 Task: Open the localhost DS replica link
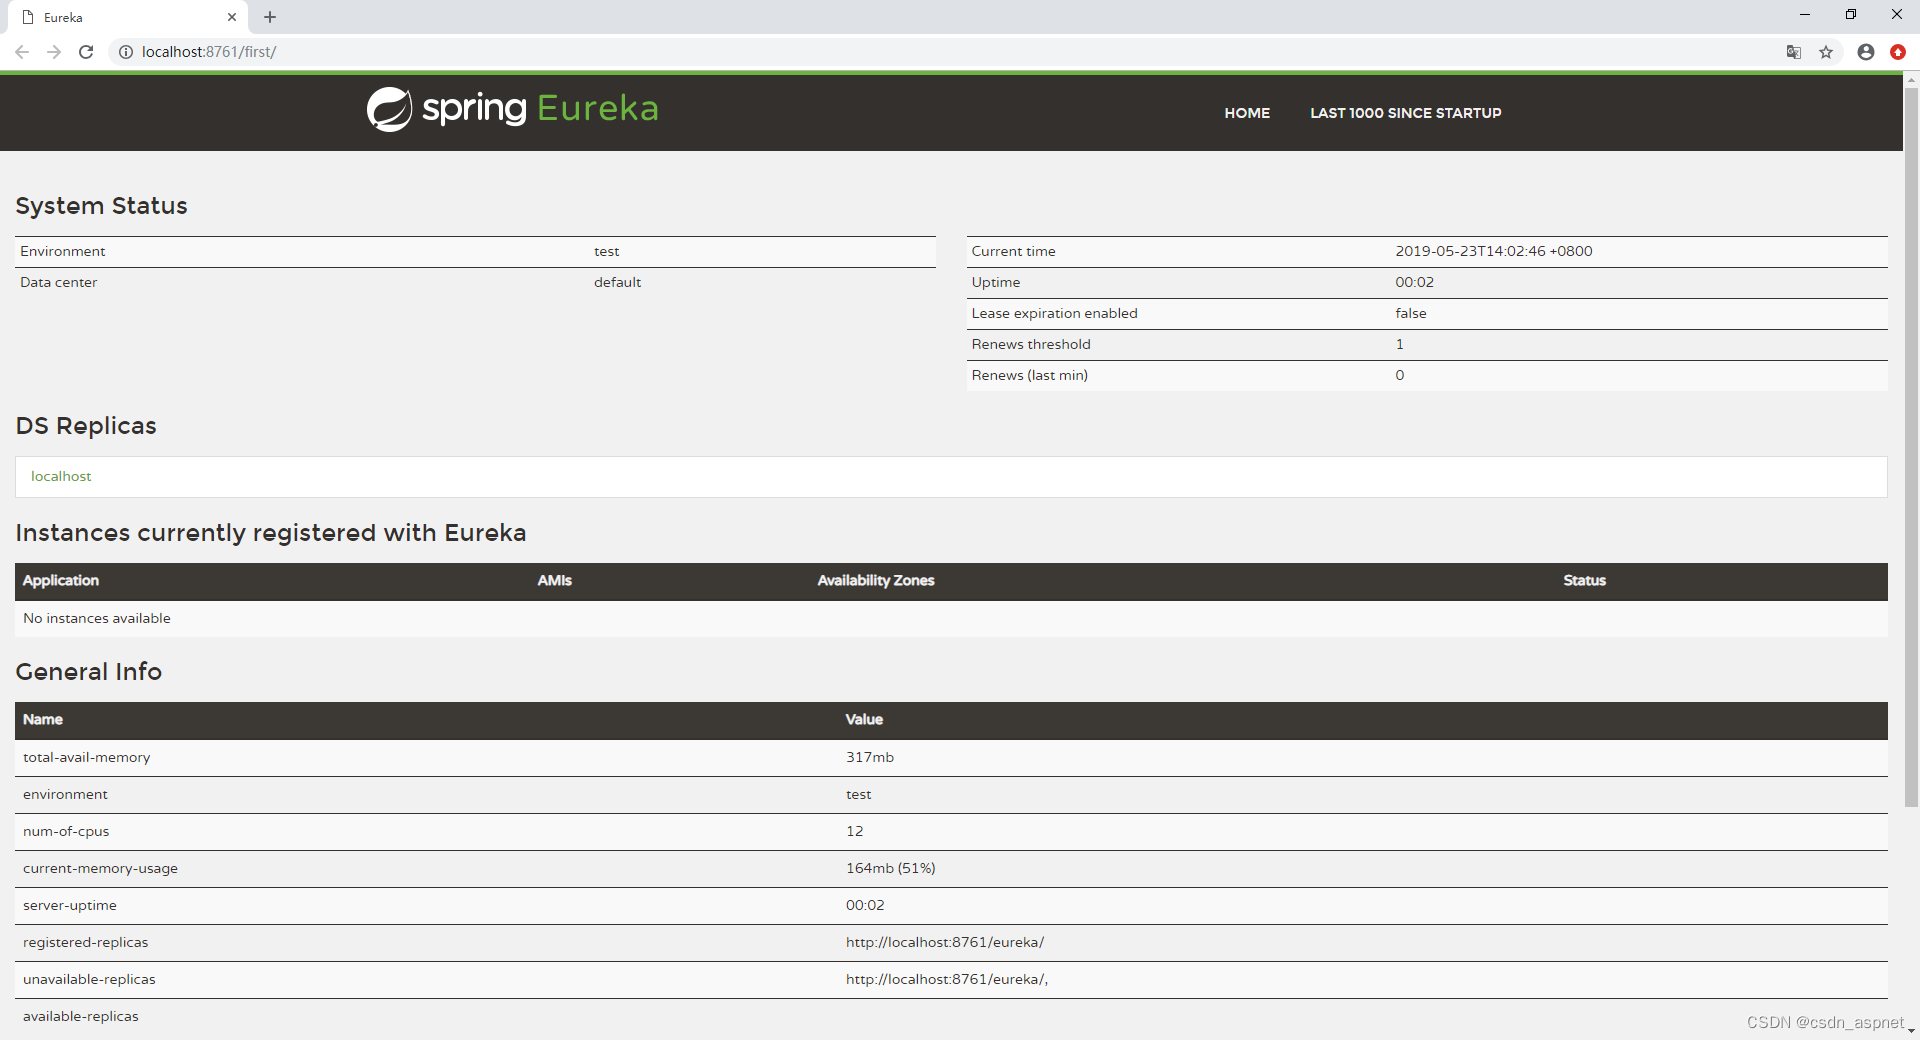(61, 476)
